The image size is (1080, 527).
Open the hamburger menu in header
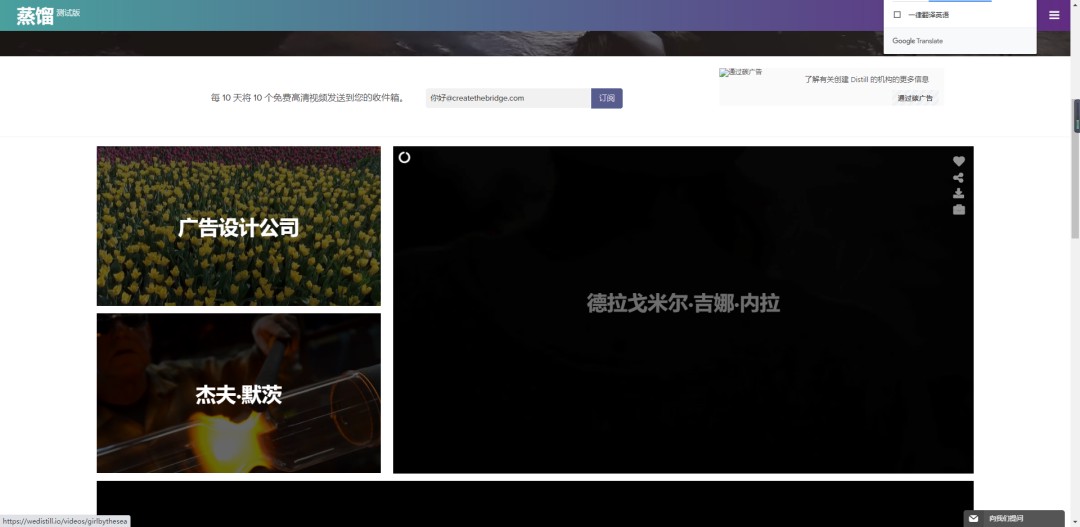point(1054,15)
